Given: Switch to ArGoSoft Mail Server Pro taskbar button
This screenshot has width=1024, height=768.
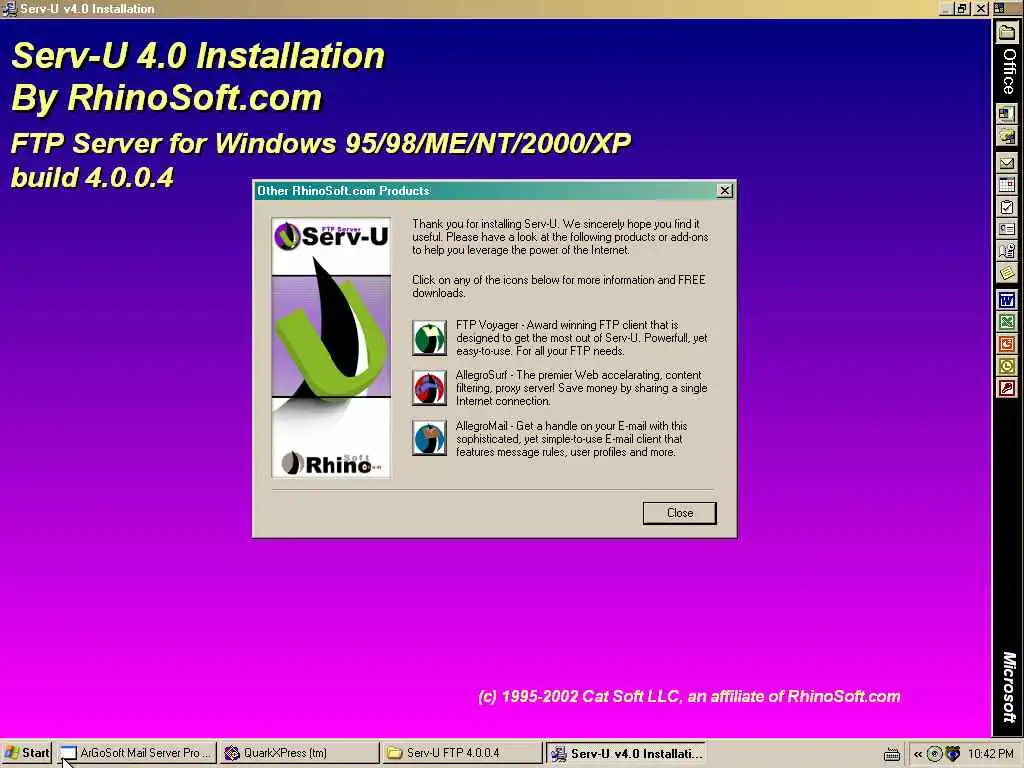Looking at the screenshot, I should pos(136,753).
